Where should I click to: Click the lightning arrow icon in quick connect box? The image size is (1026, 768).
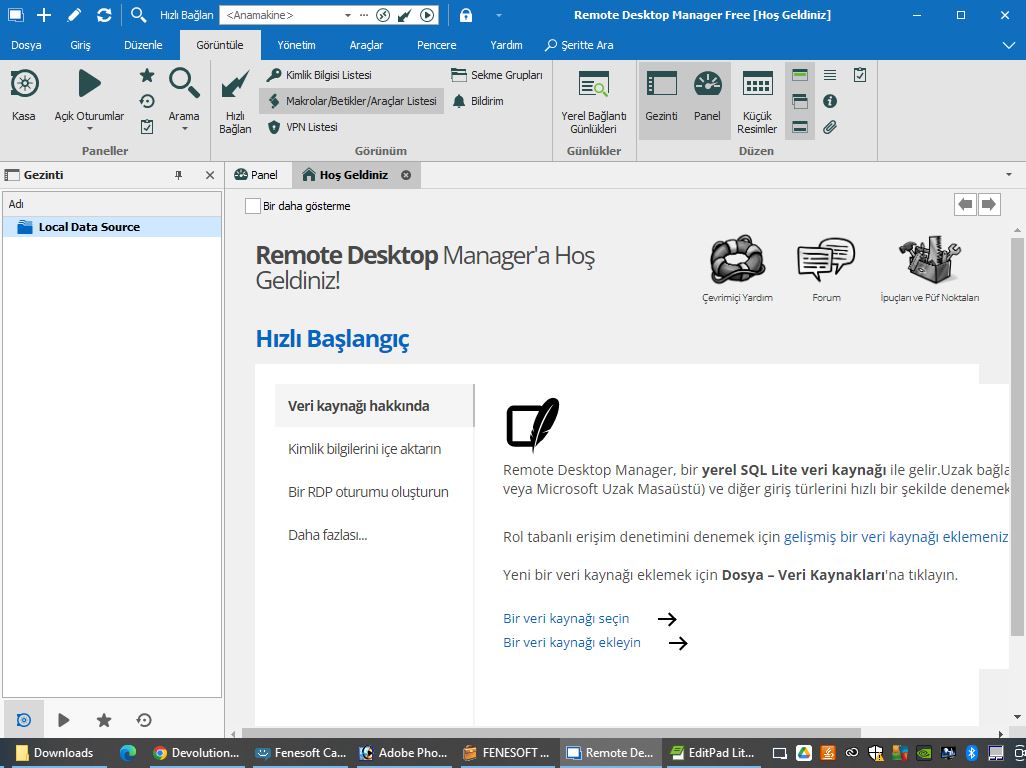405,15
